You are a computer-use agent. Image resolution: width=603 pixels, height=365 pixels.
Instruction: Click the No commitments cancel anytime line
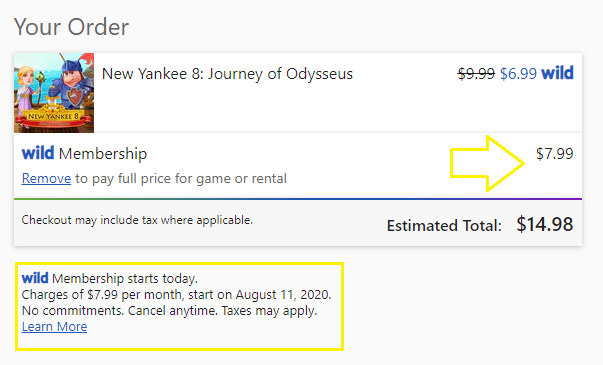click(x=169, y=310)
